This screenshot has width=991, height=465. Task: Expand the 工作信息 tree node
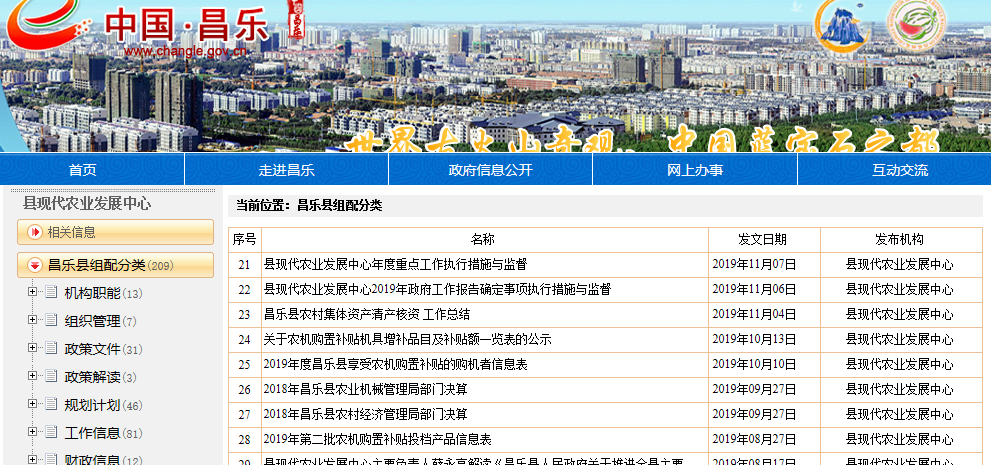click(x=33, y=432)
